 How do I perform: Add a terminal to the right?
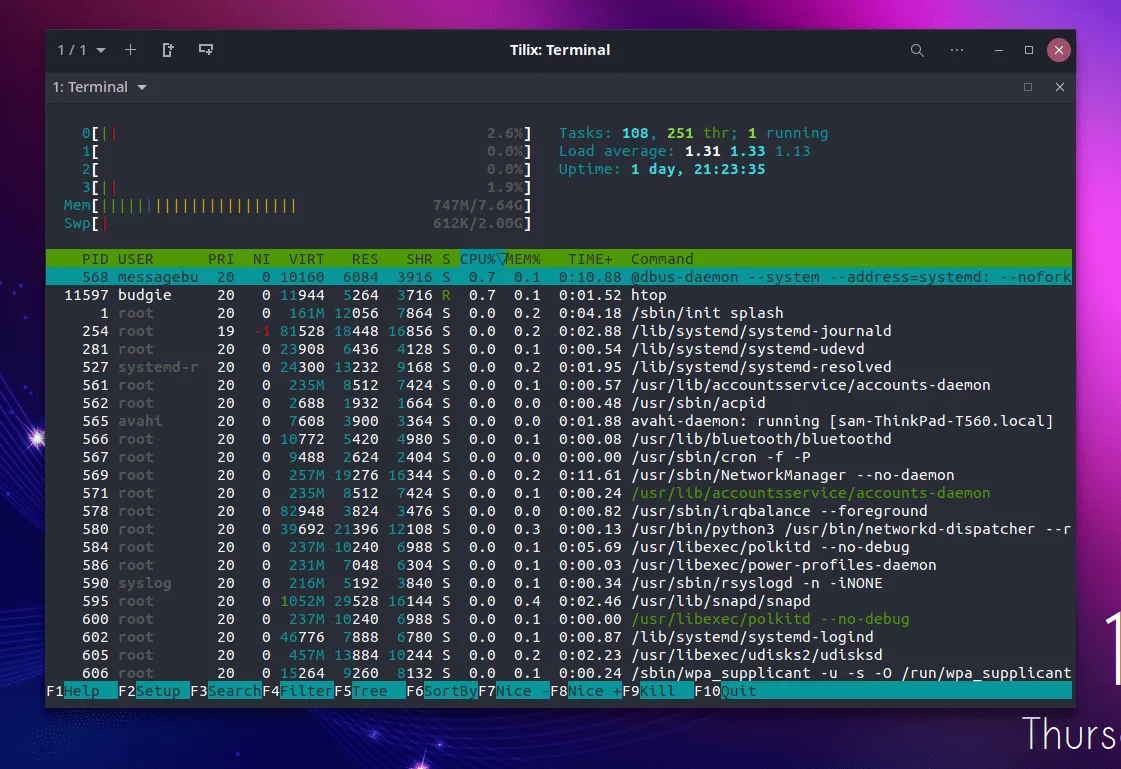tap(168, 50)
